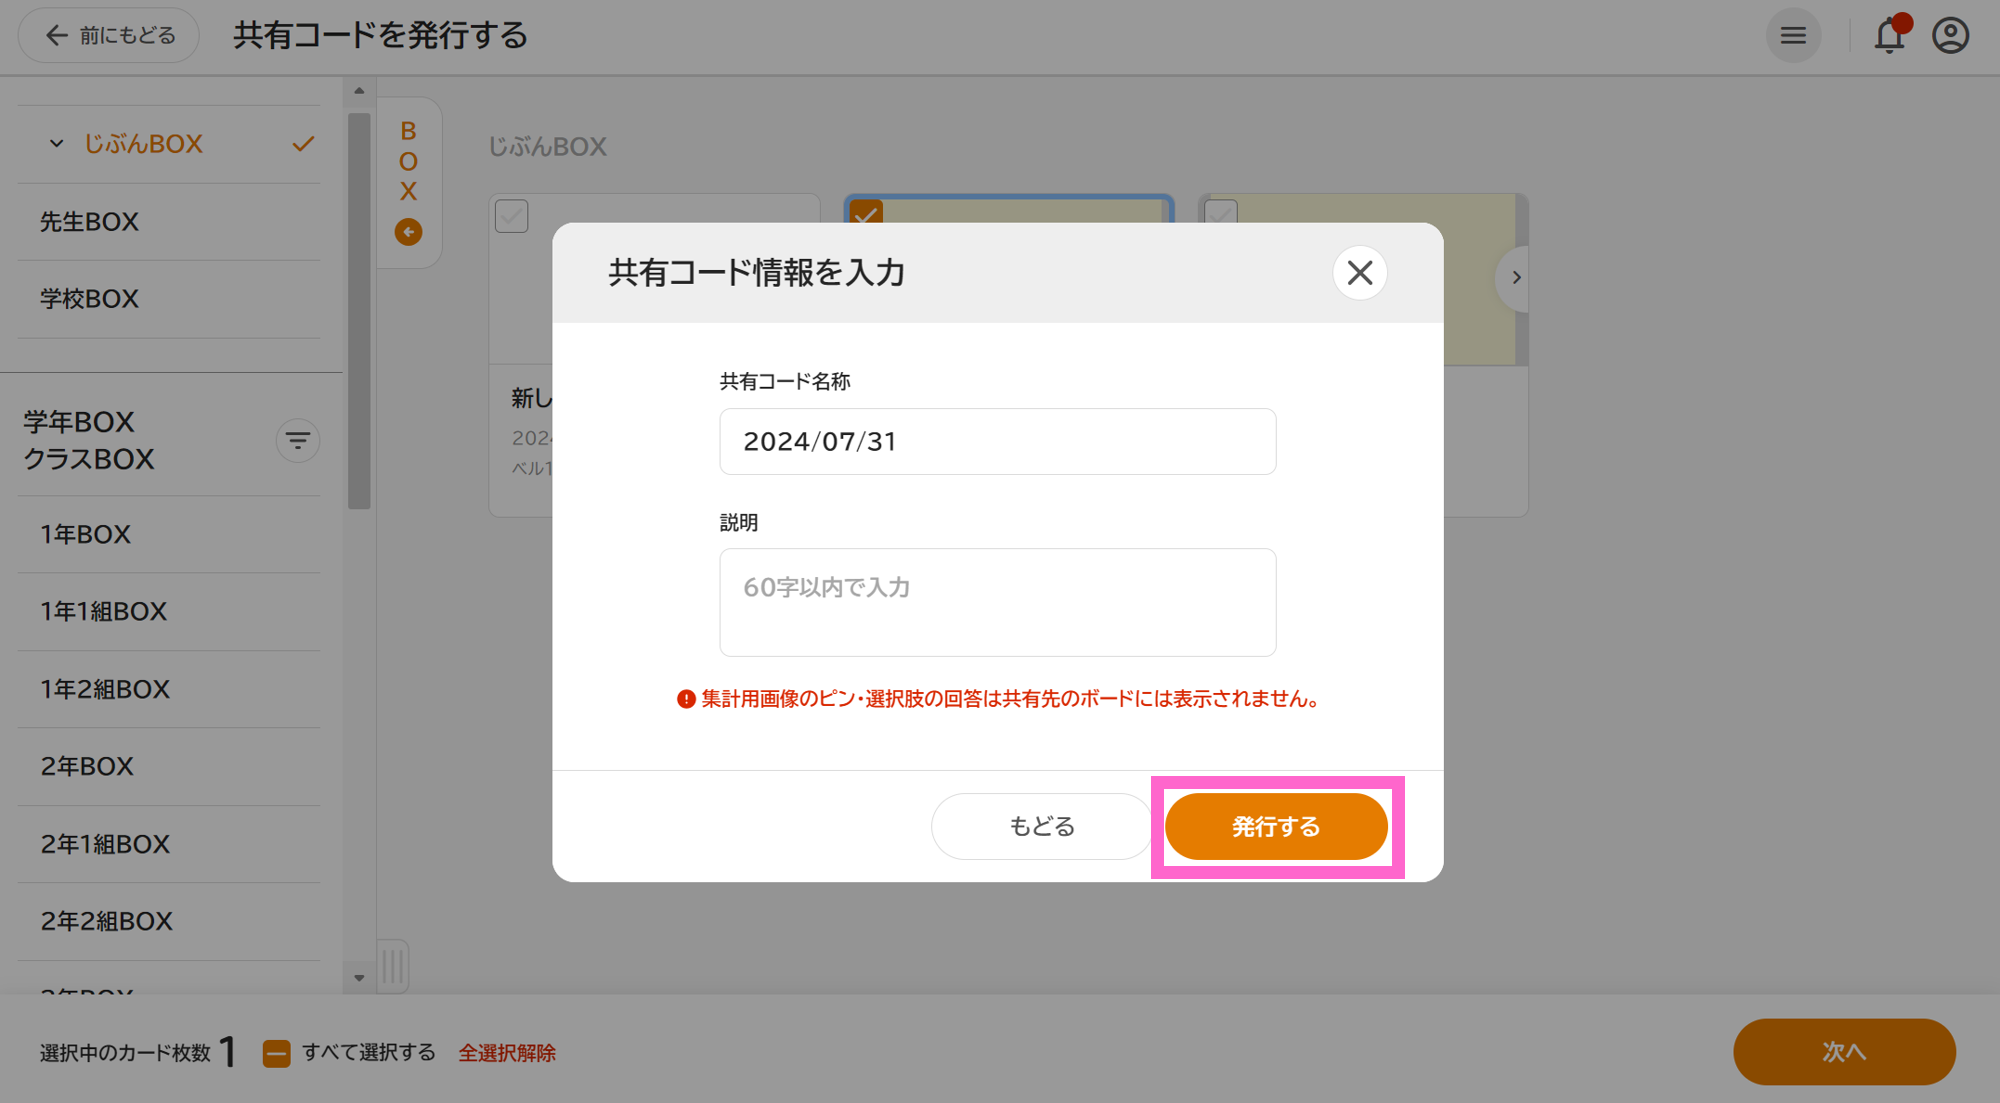
Task: Uncheck the orange selected card checkbox
Action: tap(867, 215)
